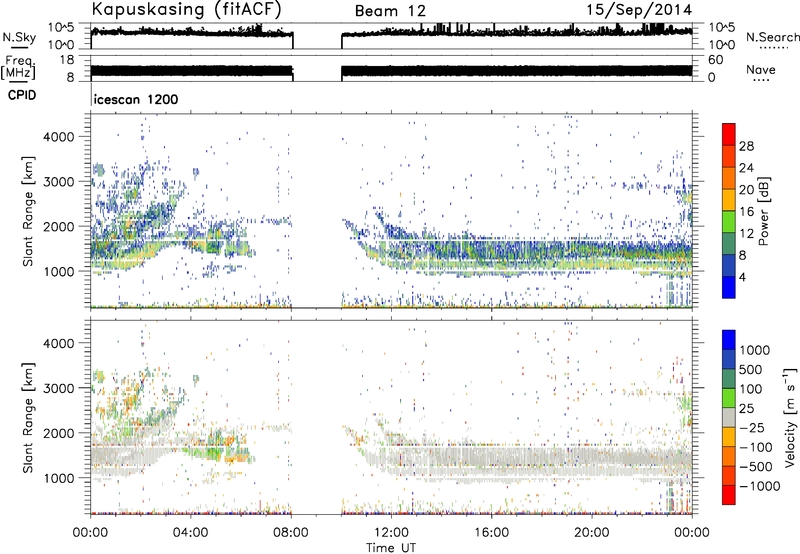Image resolution: width=800 pixels, height=554 pixels.
Task: Click the 'N.Sky' legend label
Action: (x=19, y=37)
